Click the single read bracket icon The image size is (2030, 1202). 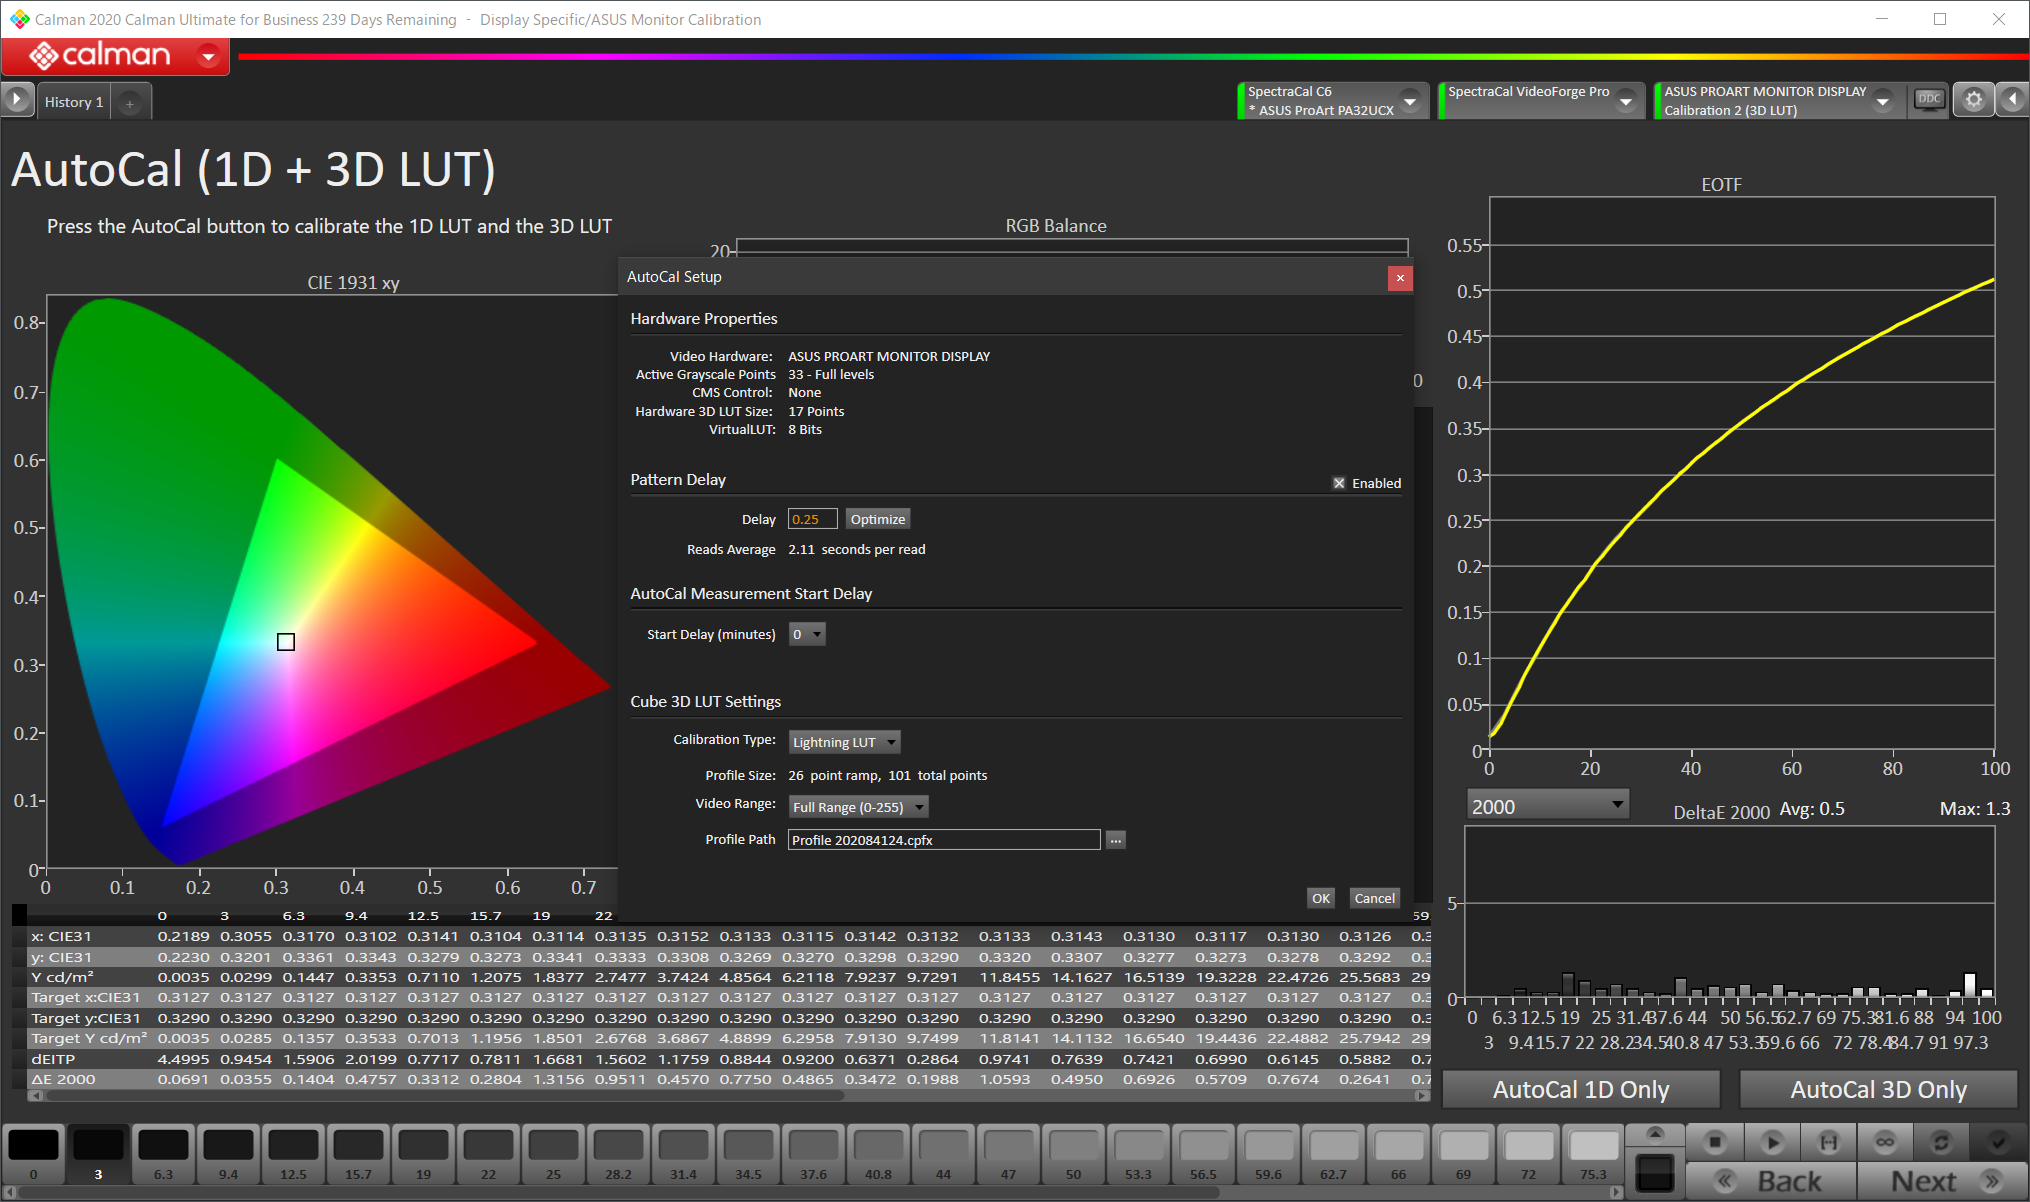(x=1829, y=1141)
